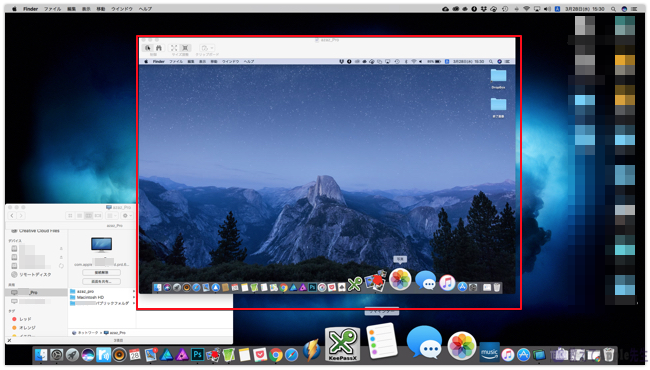Open KeePassX in the remote screen's Dock
Viewport: 650px width, 370px height.
(355, 284)
